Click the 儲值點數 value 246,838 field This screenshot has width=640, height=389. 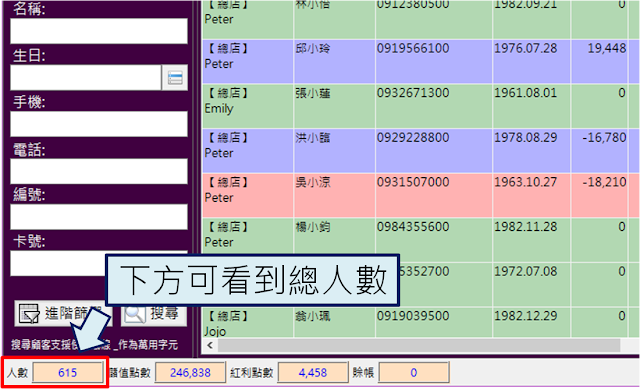(x=190, y=372)
